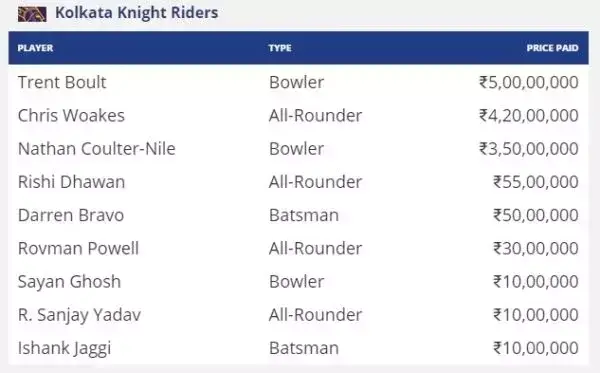
Task: Select player Trent Boult
Action: point(62,82)
